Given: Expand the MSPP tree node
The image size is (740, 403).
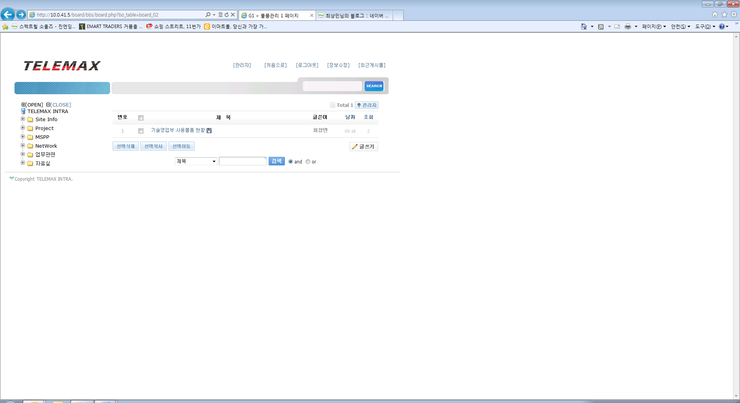Looking at the screenshot, I should [x=23, y=137].
